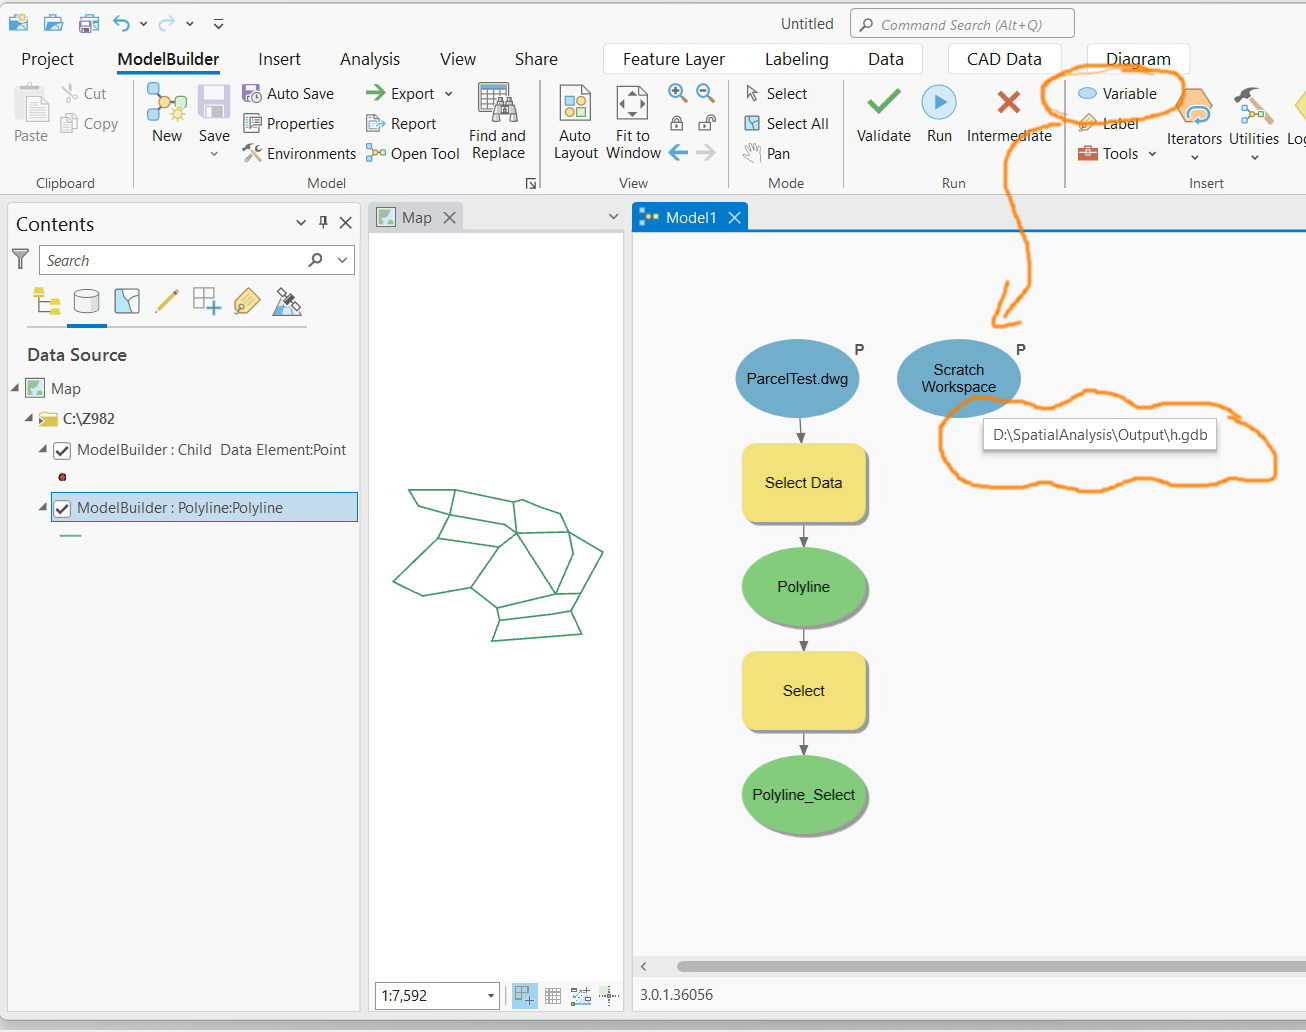Select the List By Data Source icon
The width and height of the screenshot is (1306, 1032).
pos(87,301)
